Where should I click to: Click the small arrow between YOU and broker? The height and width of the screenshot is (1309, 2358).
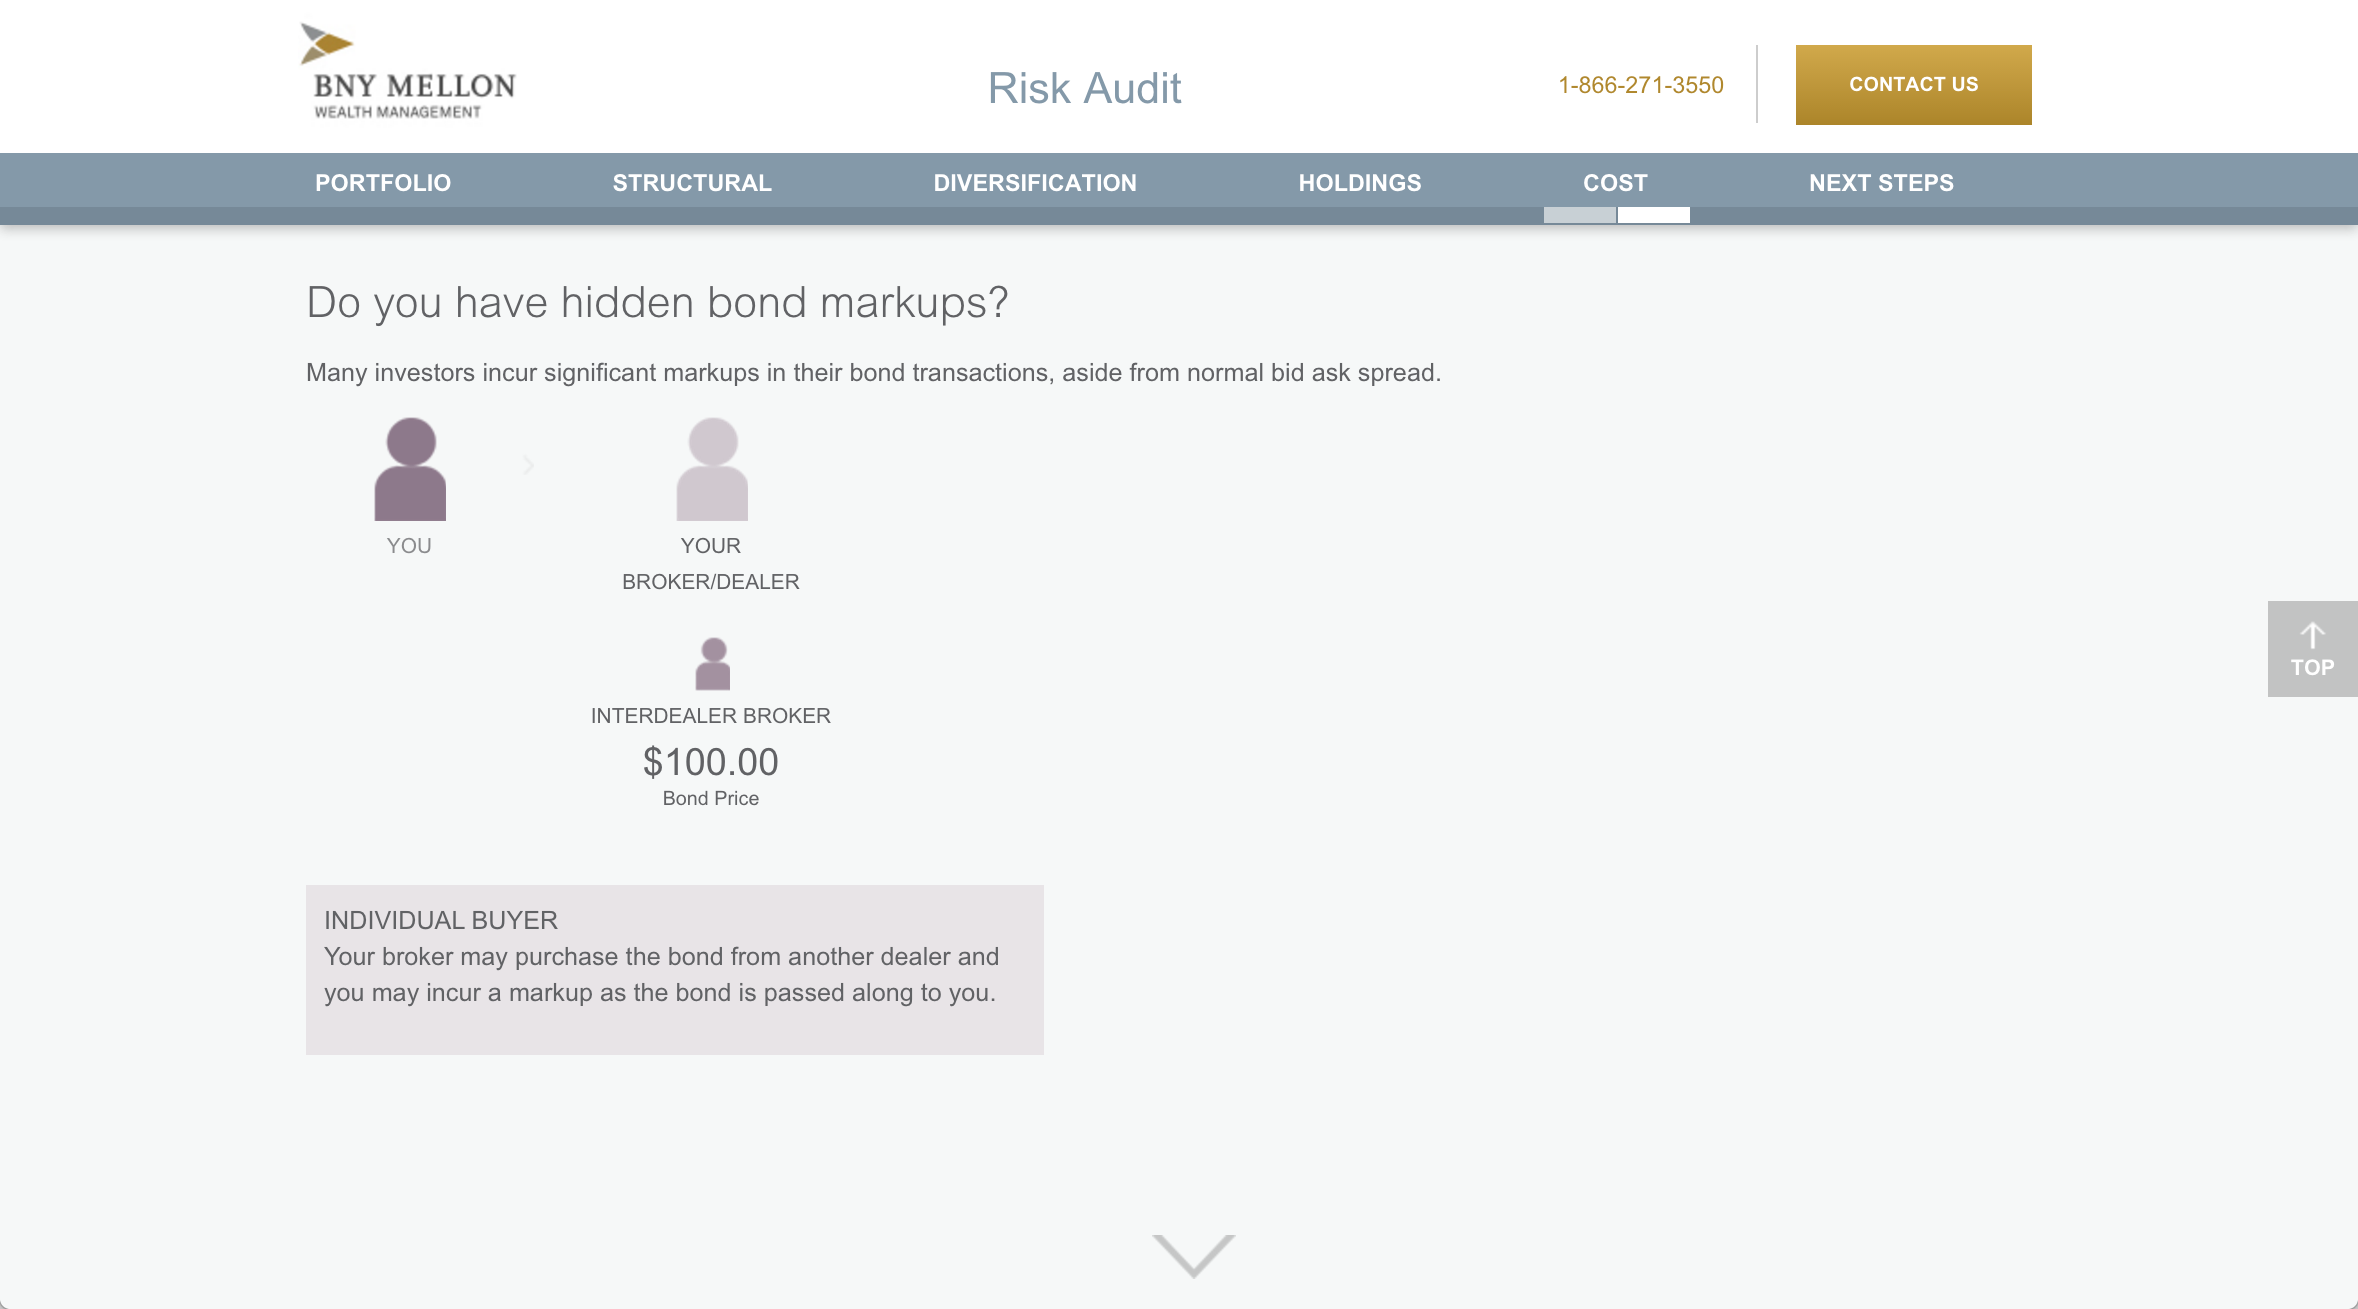[x=529, y=465]
